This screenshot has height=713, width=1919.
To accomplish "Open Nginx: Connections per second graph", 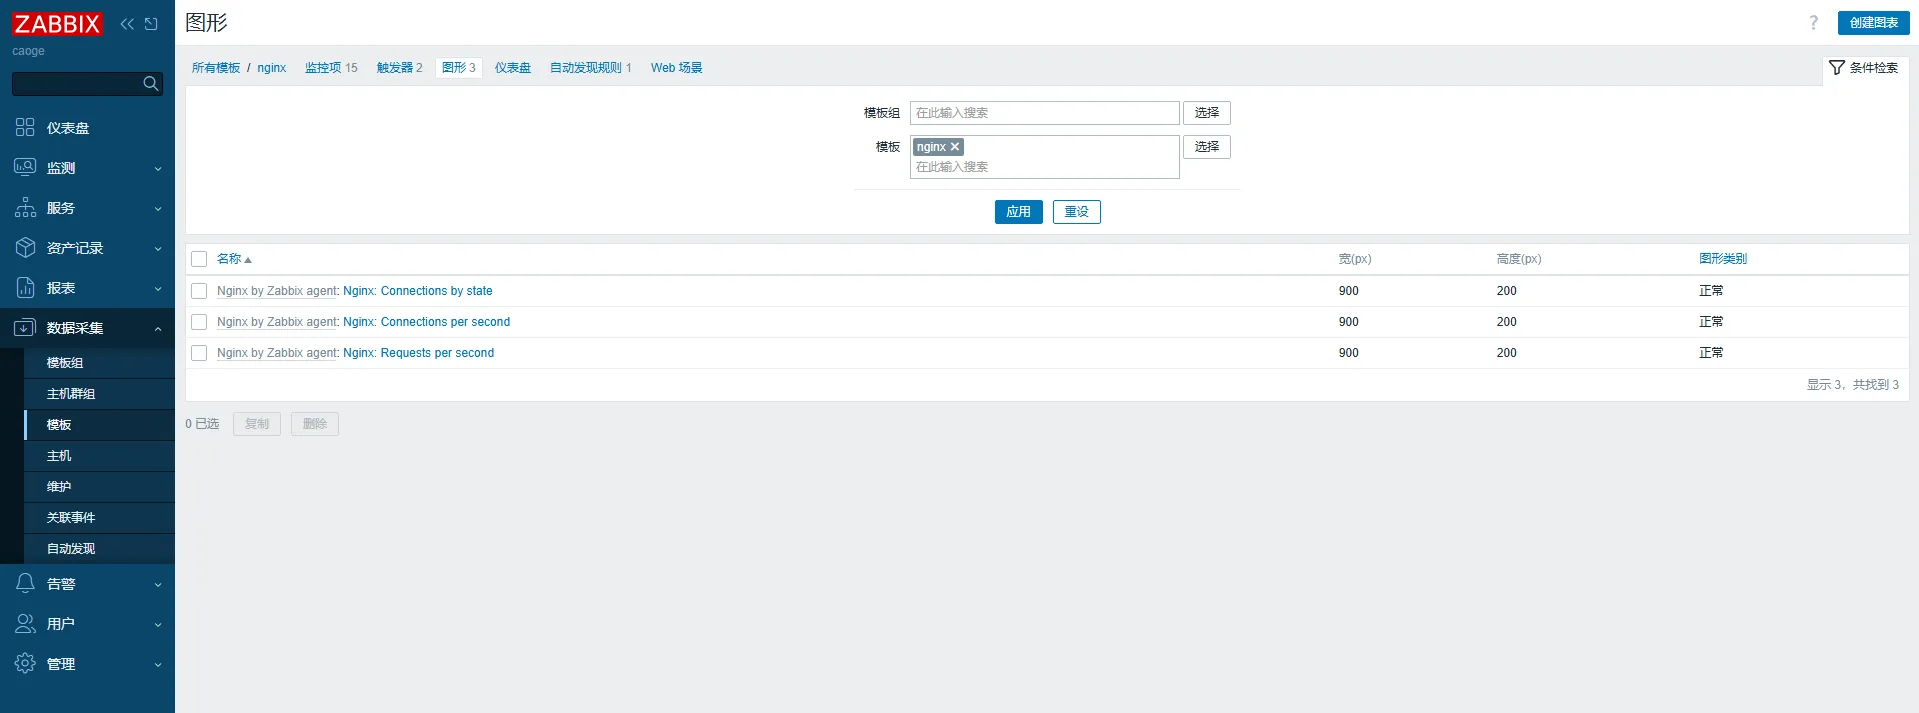I will pyautogui.click(x=427, y=322).
